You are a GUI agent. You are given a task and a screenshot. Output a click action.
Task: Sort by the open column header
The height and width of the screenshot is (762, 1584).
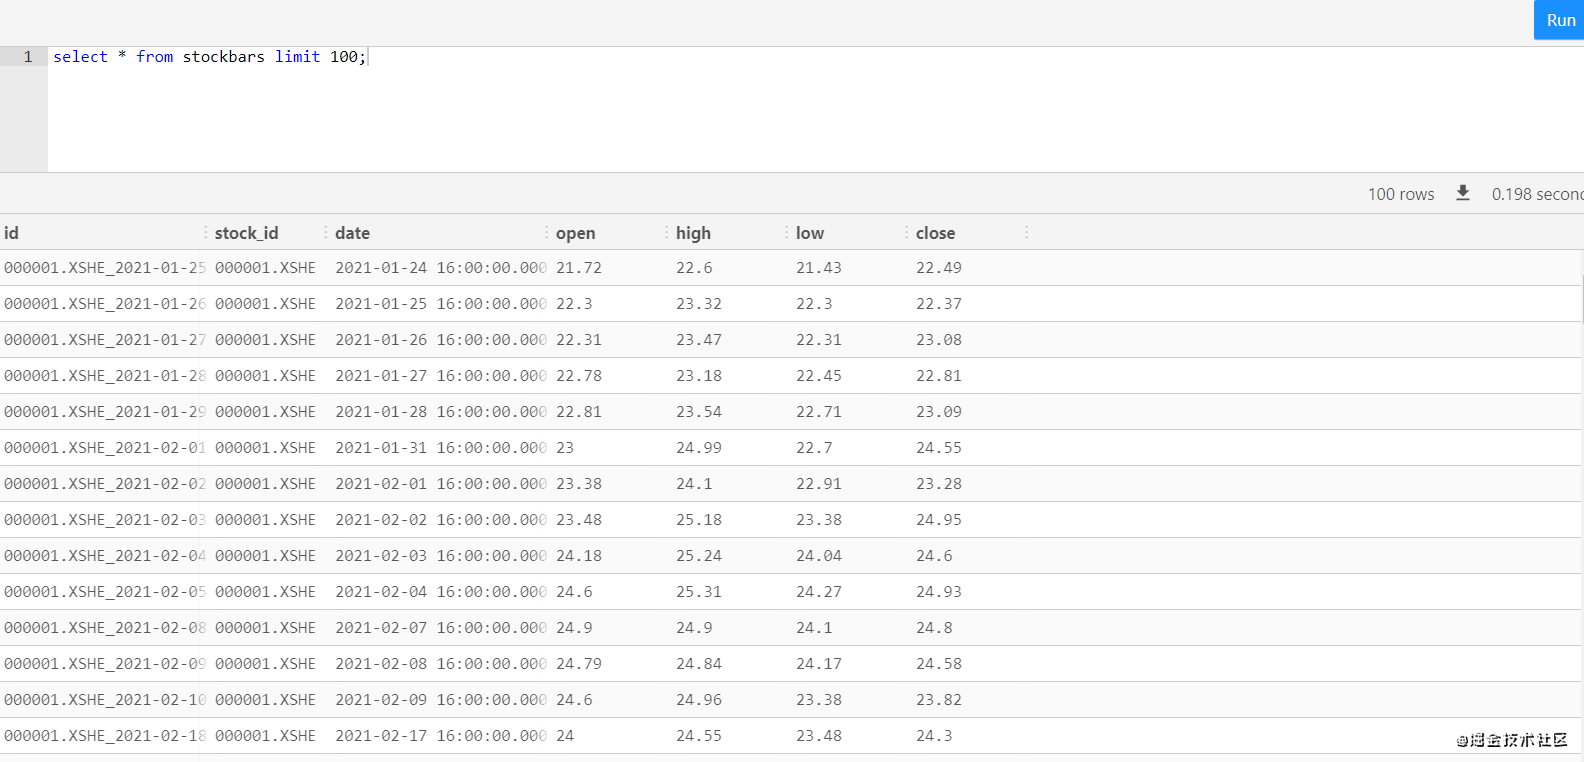tap(575, 233)
